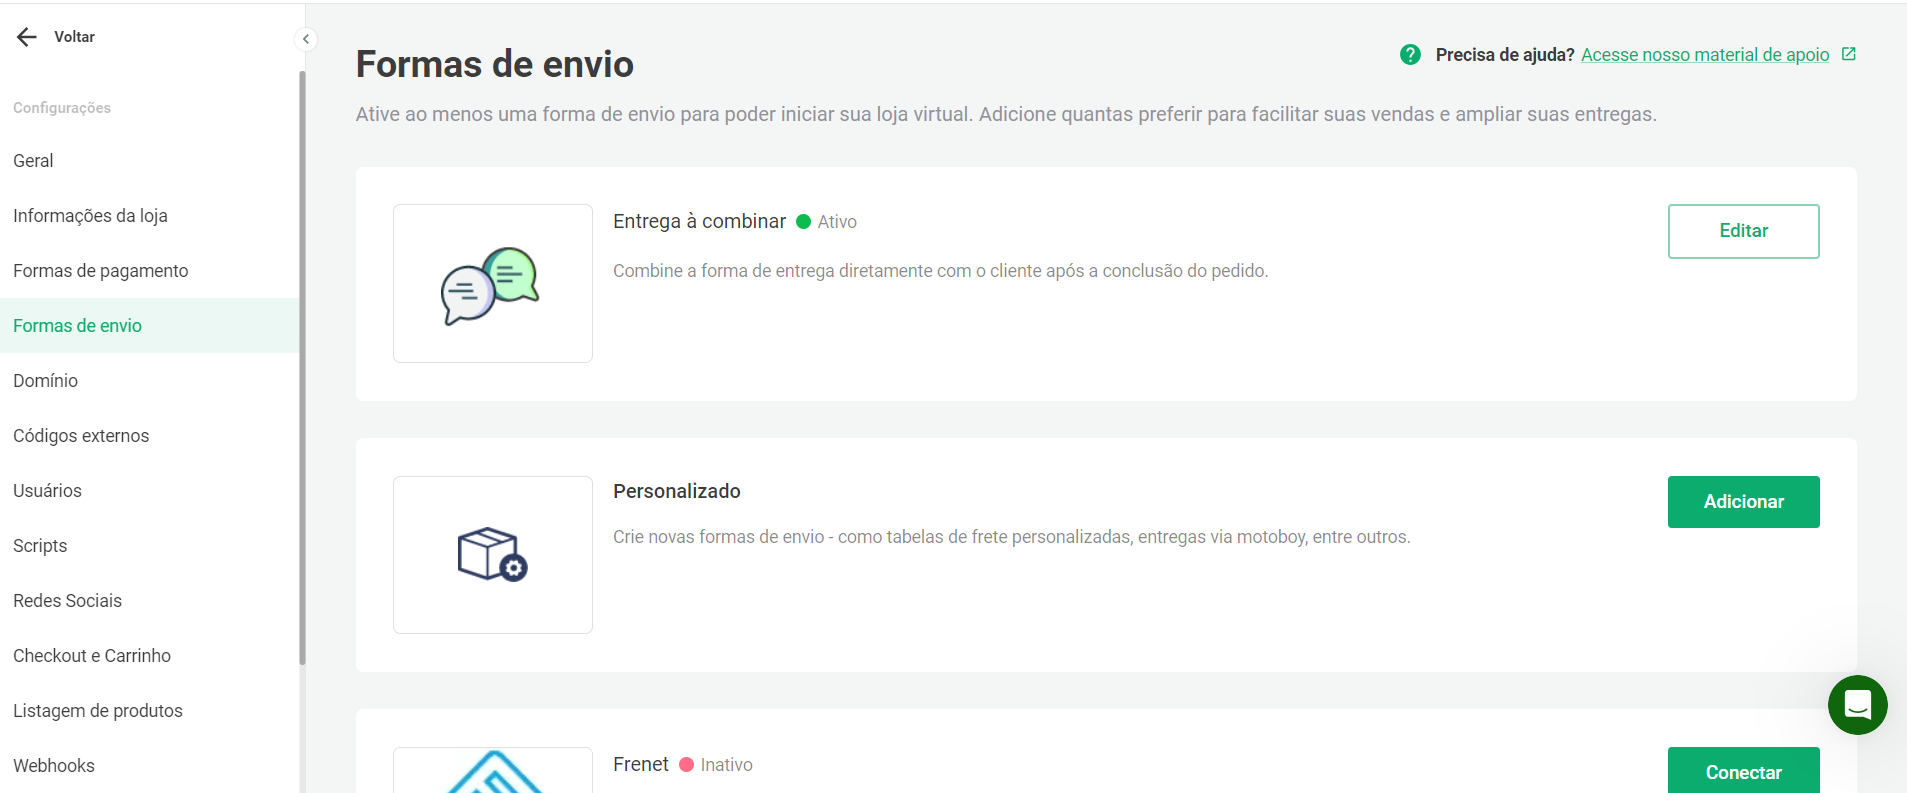The height and width of the screenshot is (793, 1907).
Task: Click the back arrow icon beside Voltar
Action: [x=27, y=37]
